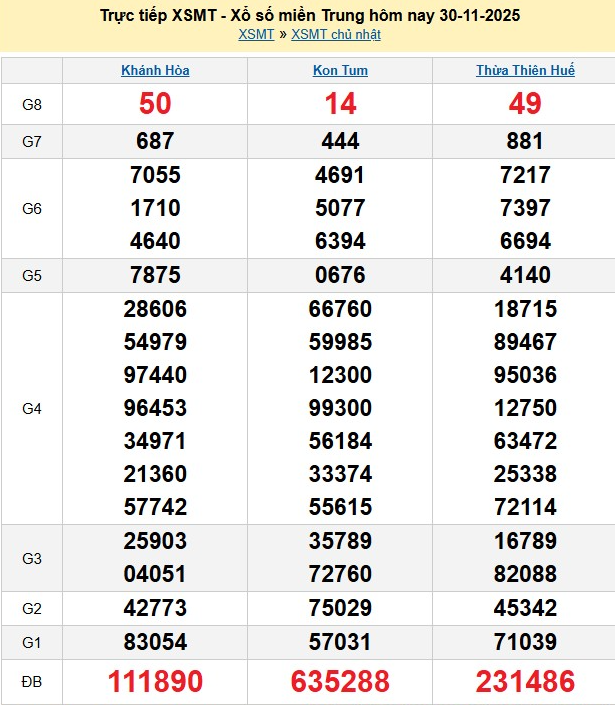Image resolution: width=615 pixels, height=705 pixels.
Task: Click the G4 row label
Action: (x=32, y=408)
